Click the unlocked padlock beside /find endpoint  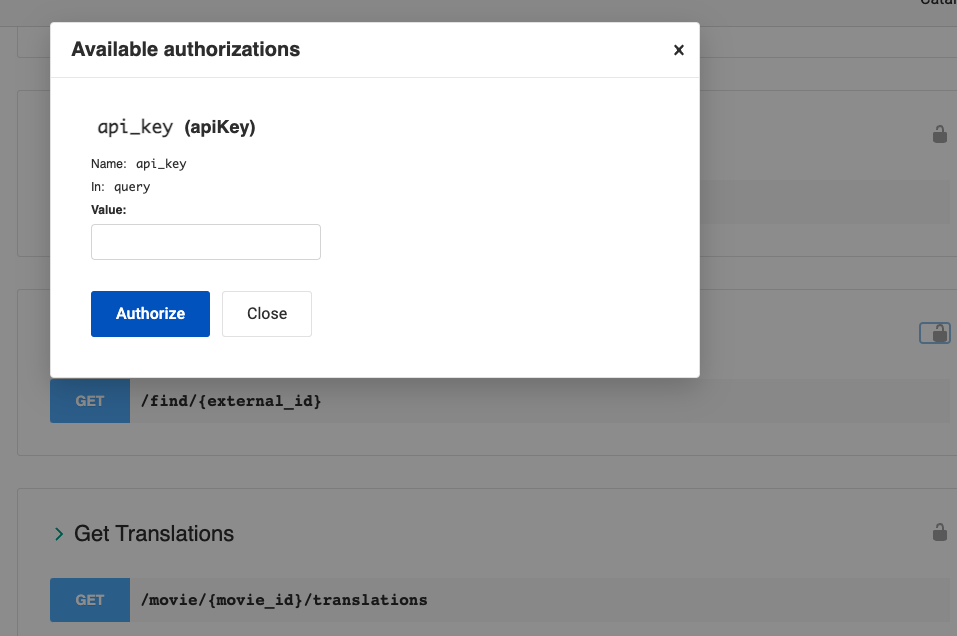click(935, 333)
